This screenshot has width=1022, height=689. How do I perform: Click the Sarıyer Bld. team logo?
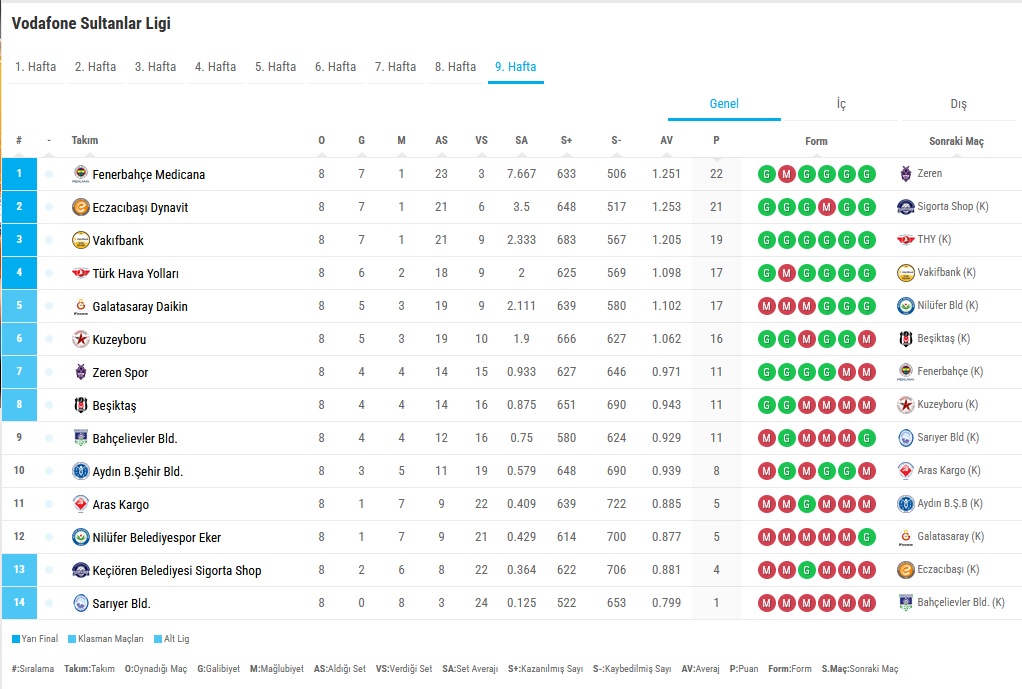[80, 603]
